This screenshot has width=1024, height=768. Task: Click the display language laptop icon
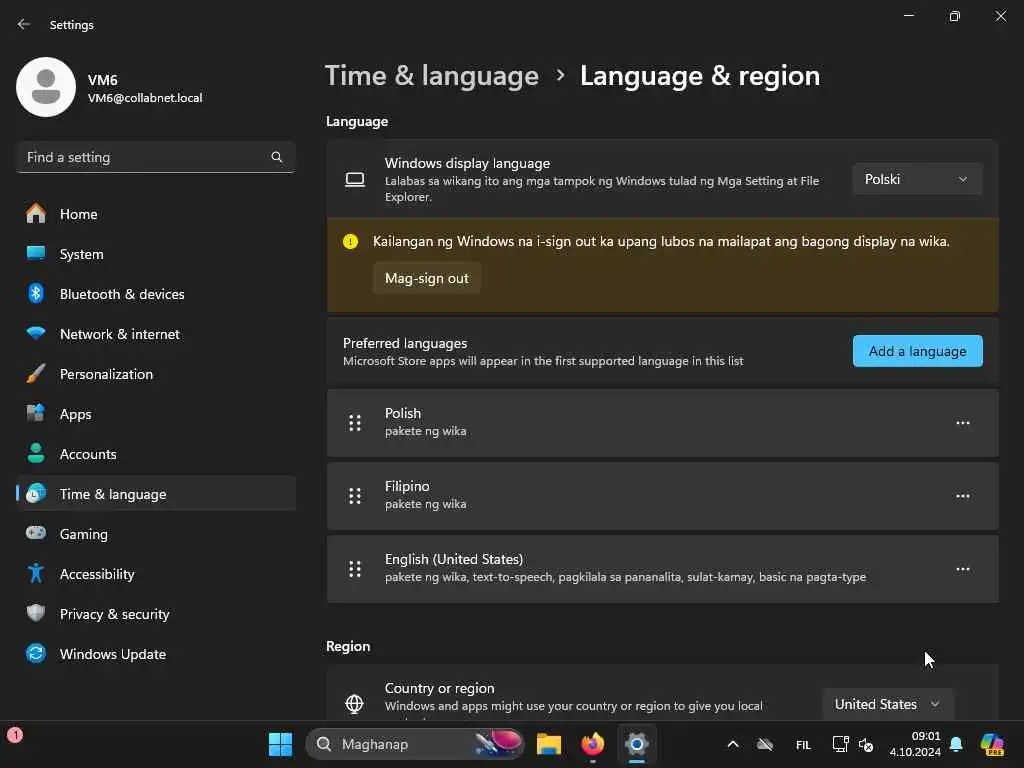pyautogui.click(x=355, y=180)
